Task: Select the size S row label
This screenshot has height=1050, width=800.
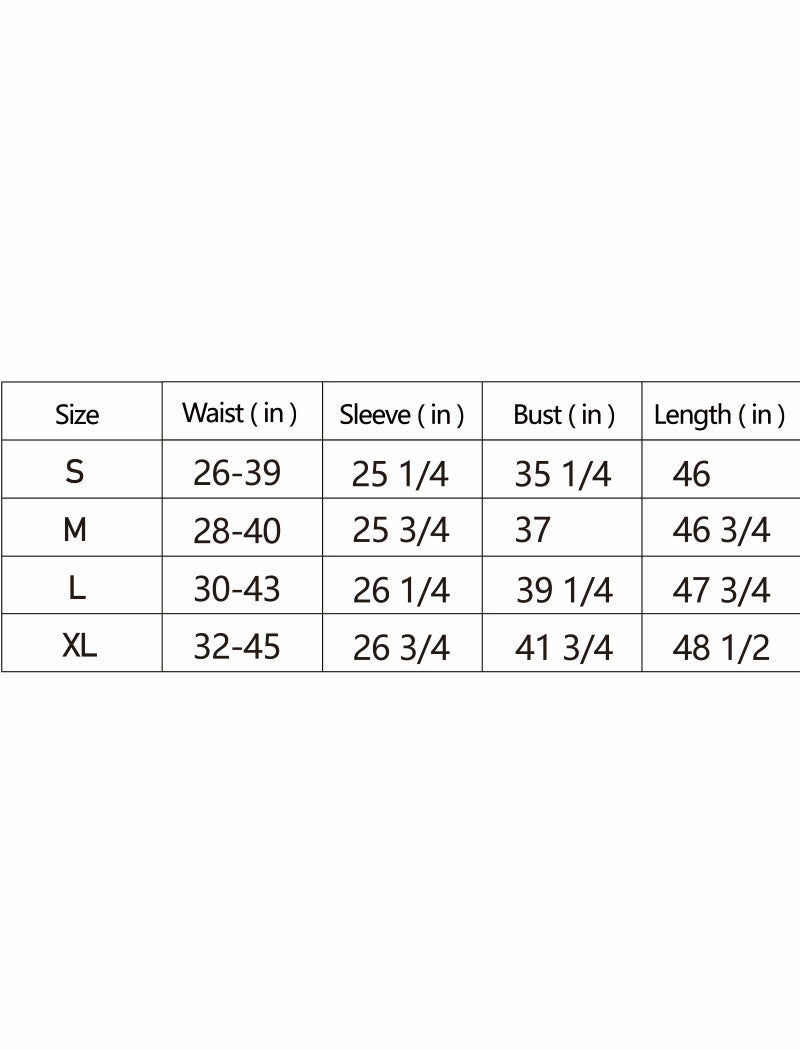Action: pos(75,471)
